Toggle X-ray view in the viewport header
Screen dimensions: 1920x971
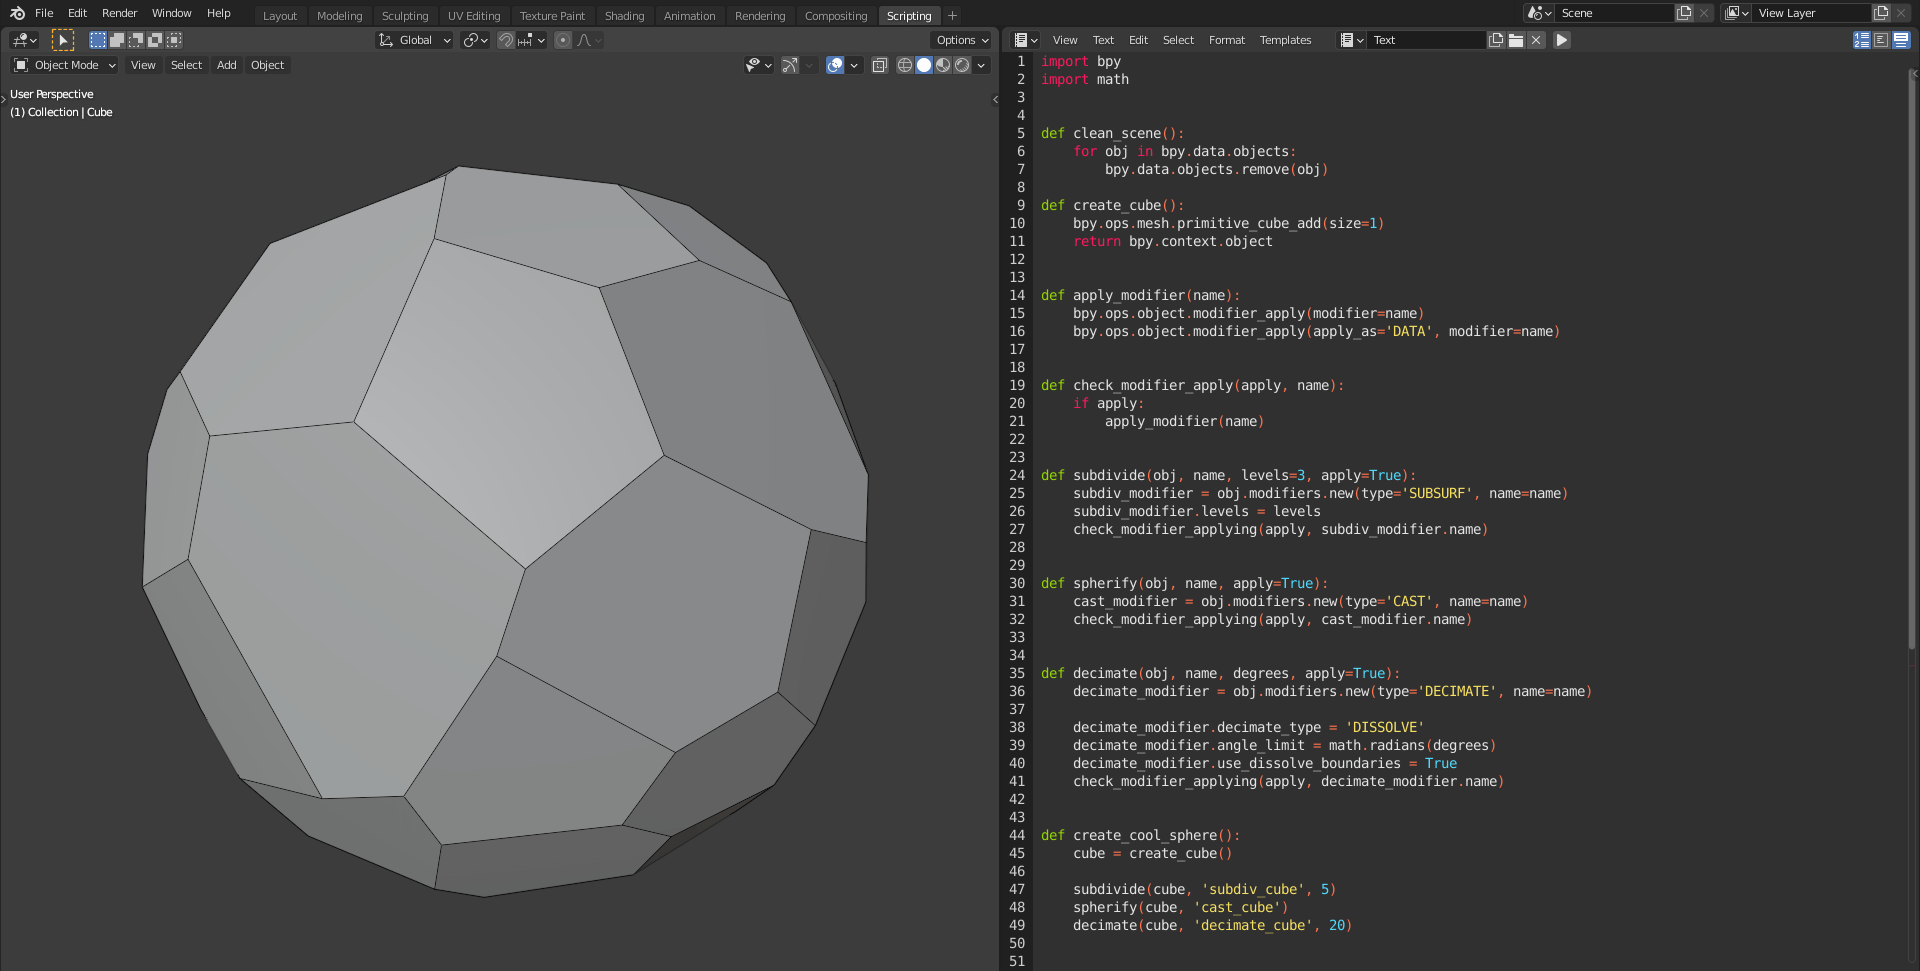click(x=880, y=64)
